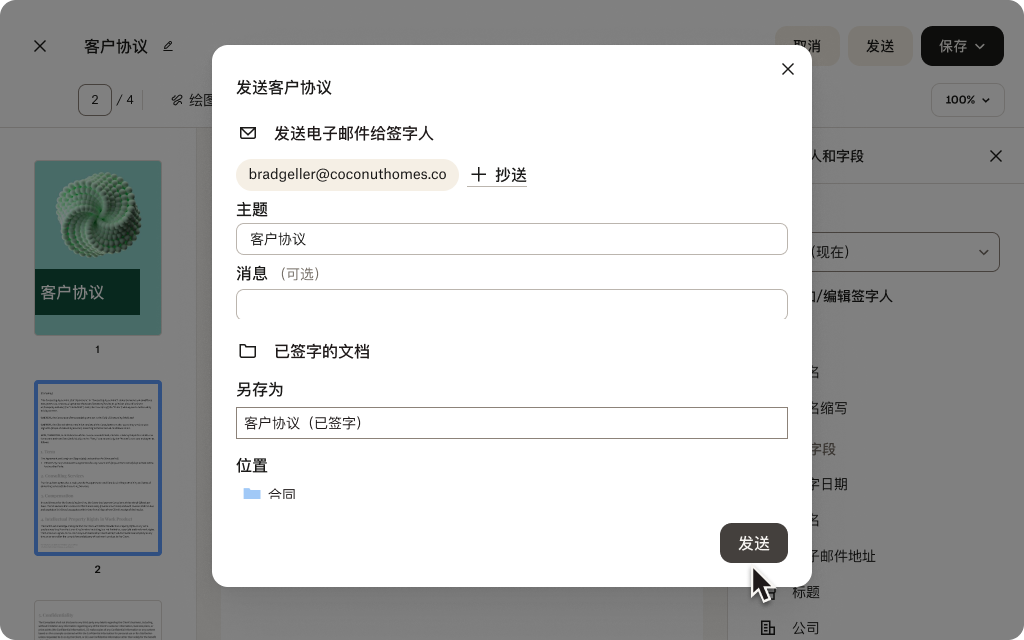Add a CC recipient with 抄送
Image resolution: width=1024 pixels, height=640 pixels.
pos(498,174)
